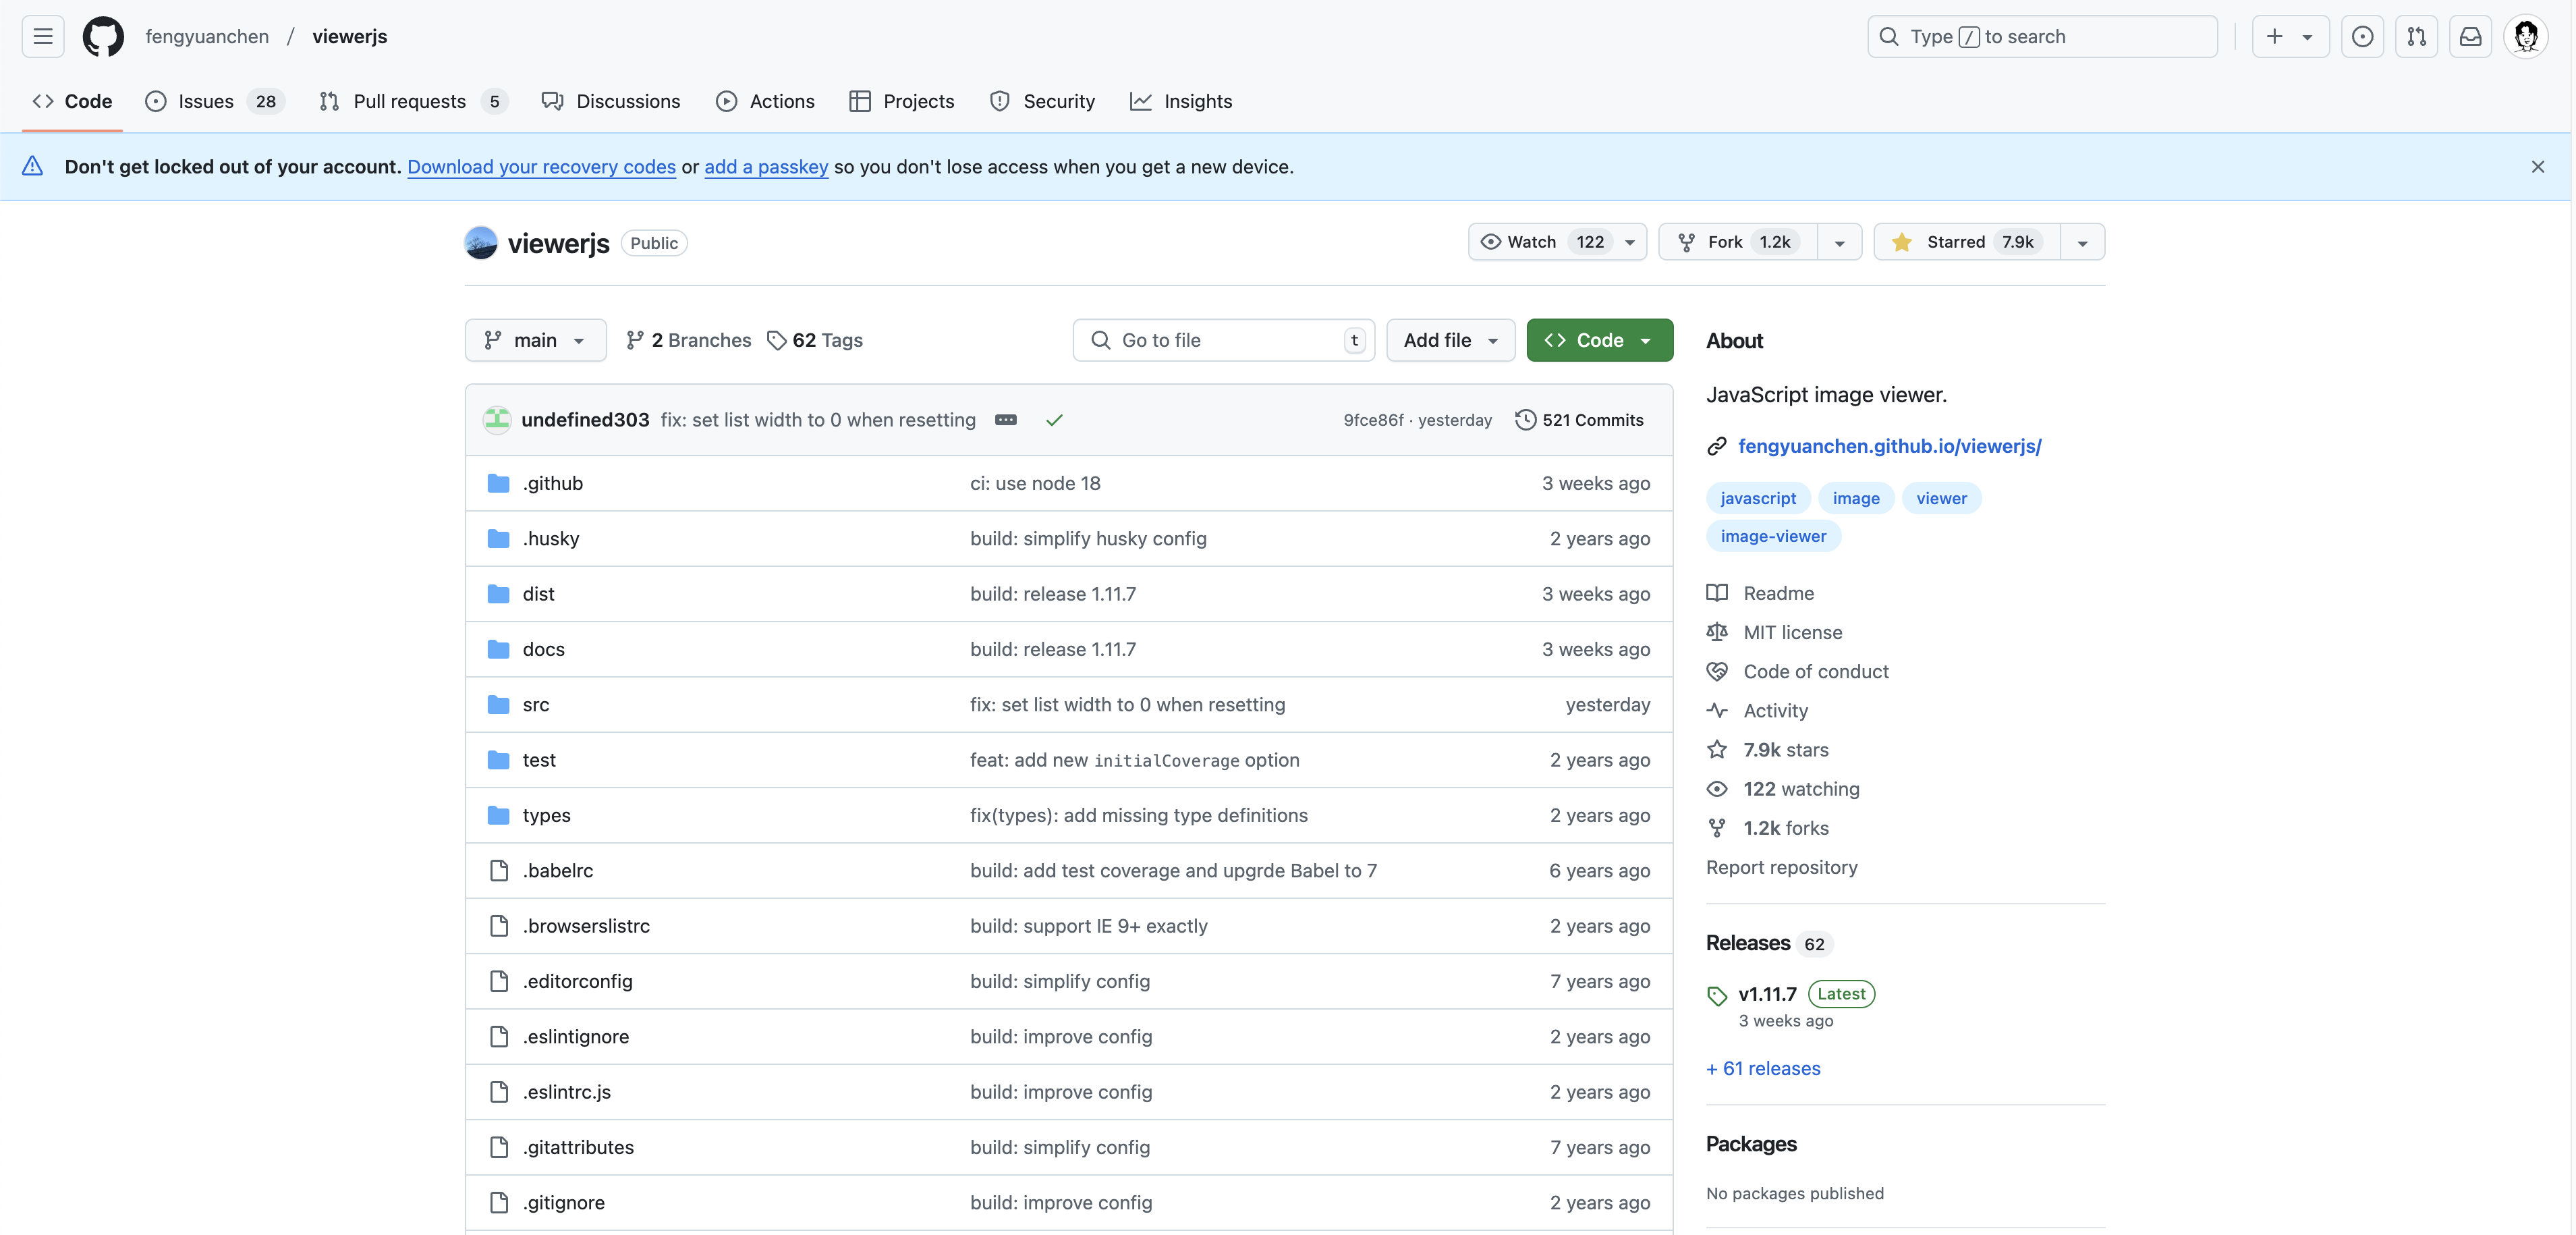This screenshot has height=1235, width=2576.
Task: View the 1.2k forks list
Action: click(x=1767, y=828)
